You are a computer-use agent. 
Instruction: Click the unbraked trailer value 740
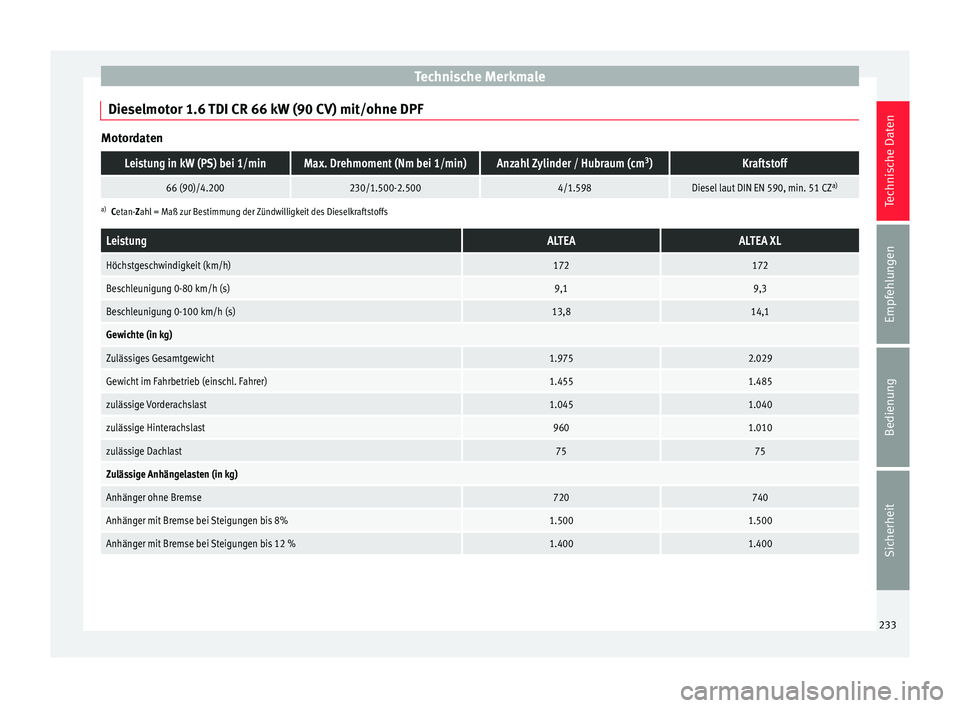click(760, 498)
